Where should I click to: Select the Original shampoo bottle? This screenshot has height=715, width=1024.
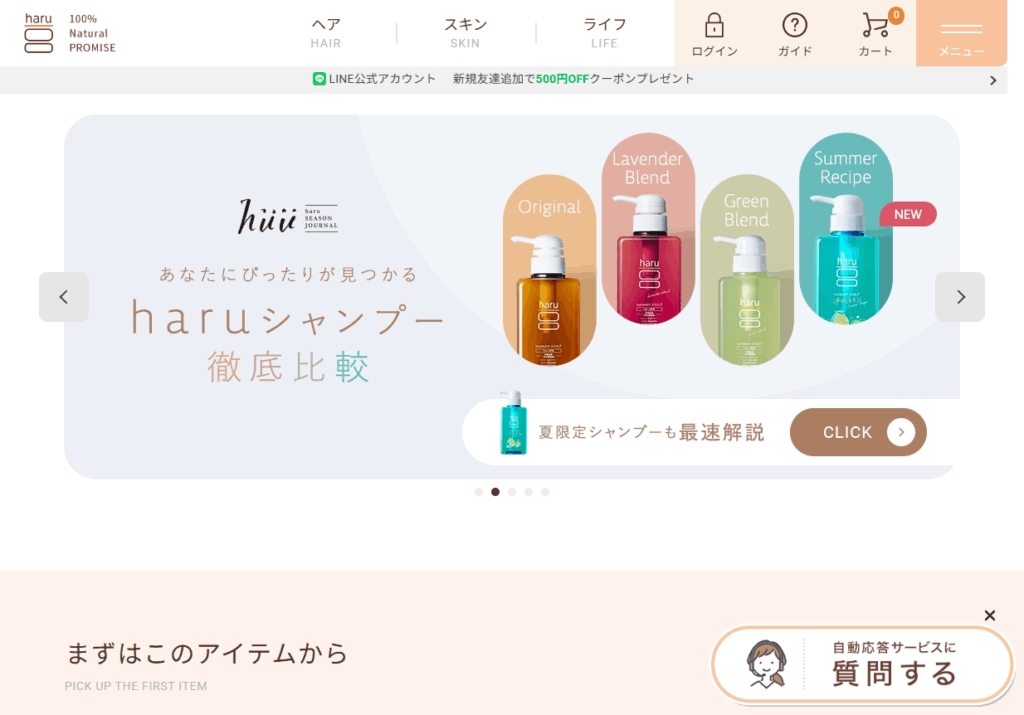click(549, 270)
